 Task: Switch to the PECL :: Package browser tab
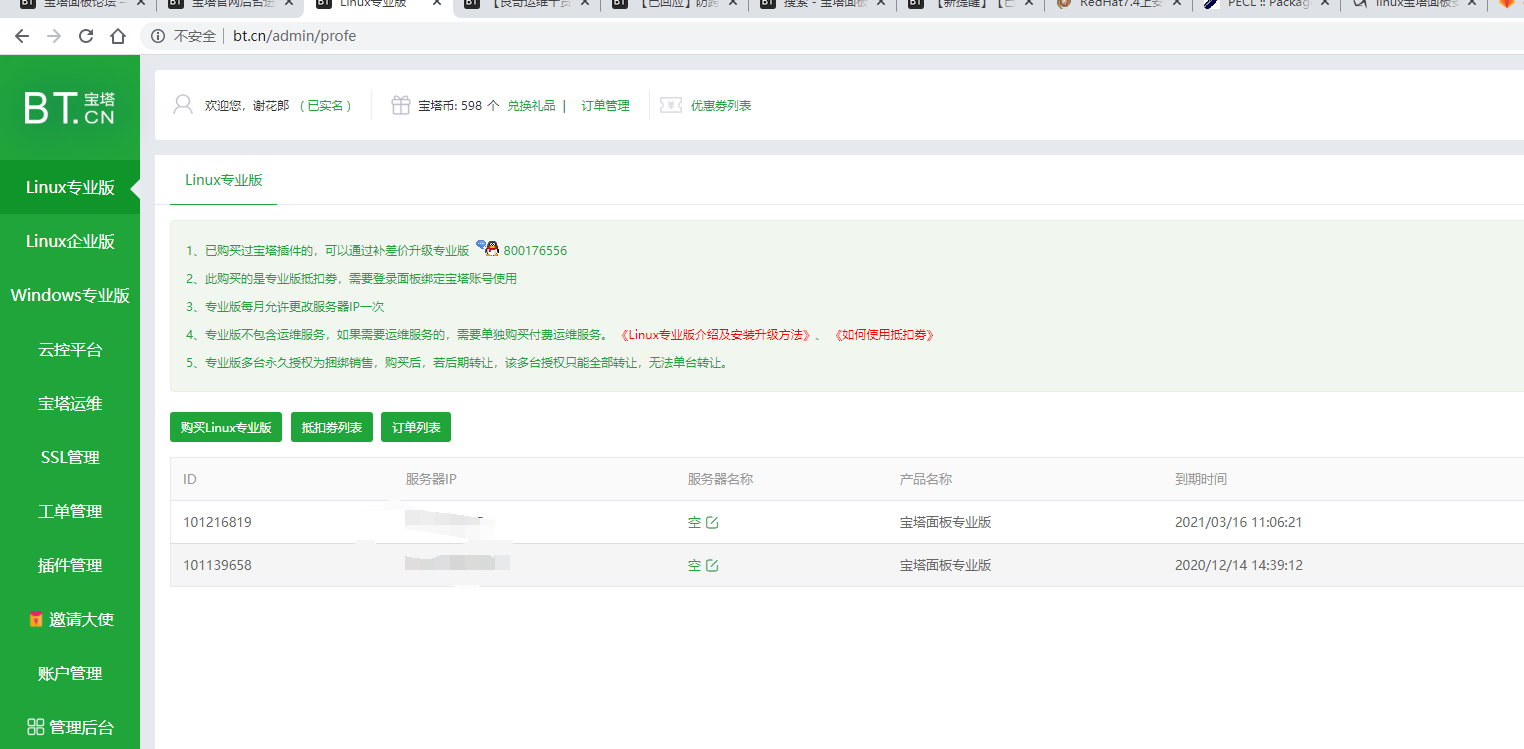[1265, 5]
